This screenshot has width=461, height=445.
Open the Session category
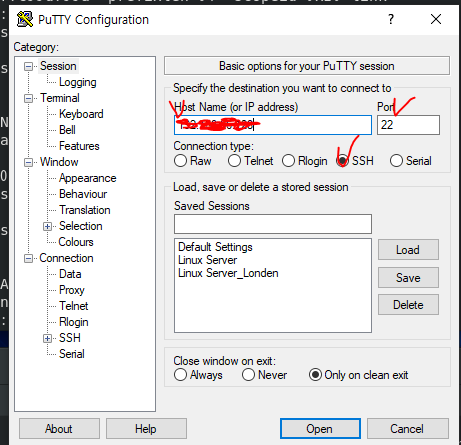[x=58, y=66]
